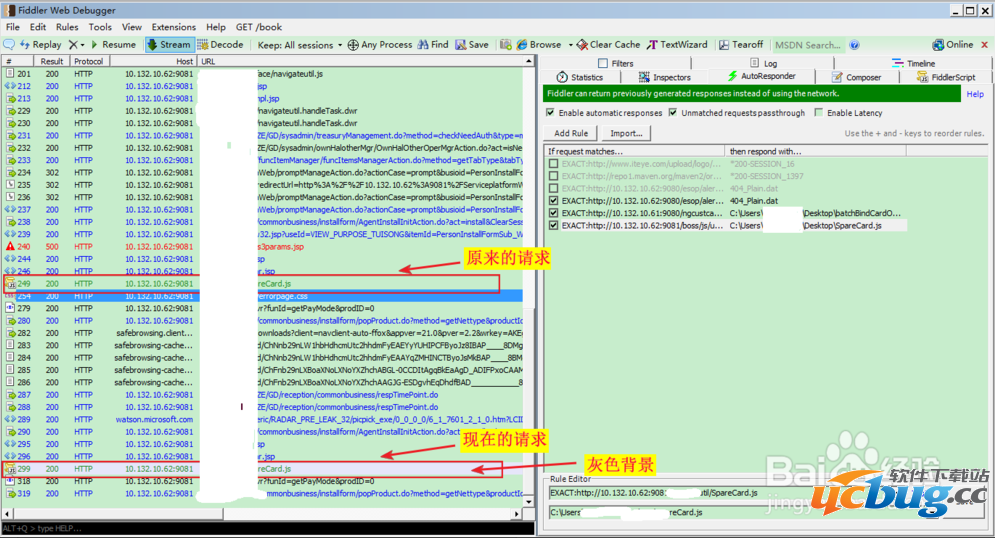Switch to the Timeline tab
The height and width of the screenshot is (538, 995).
pyautogui.click(x=913, y=63)
